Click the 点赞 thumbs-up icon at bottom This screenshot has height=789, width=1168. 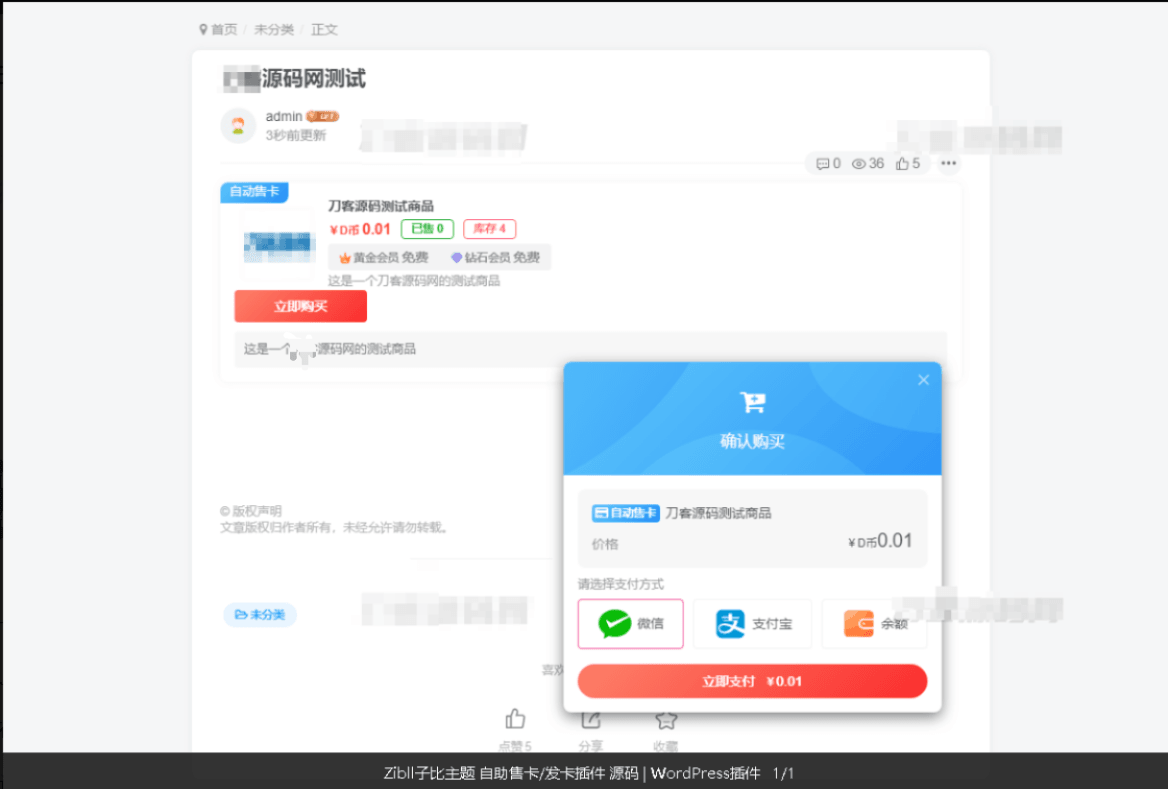[515, 719]
